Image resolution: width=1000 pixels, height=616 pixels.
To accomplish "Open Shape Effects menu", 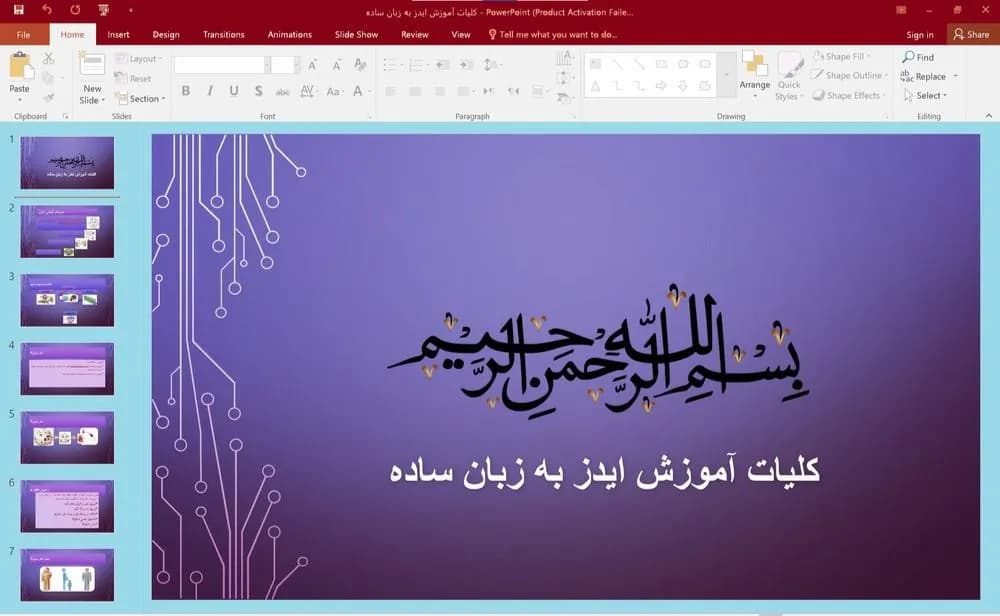I will coord(848,95).
